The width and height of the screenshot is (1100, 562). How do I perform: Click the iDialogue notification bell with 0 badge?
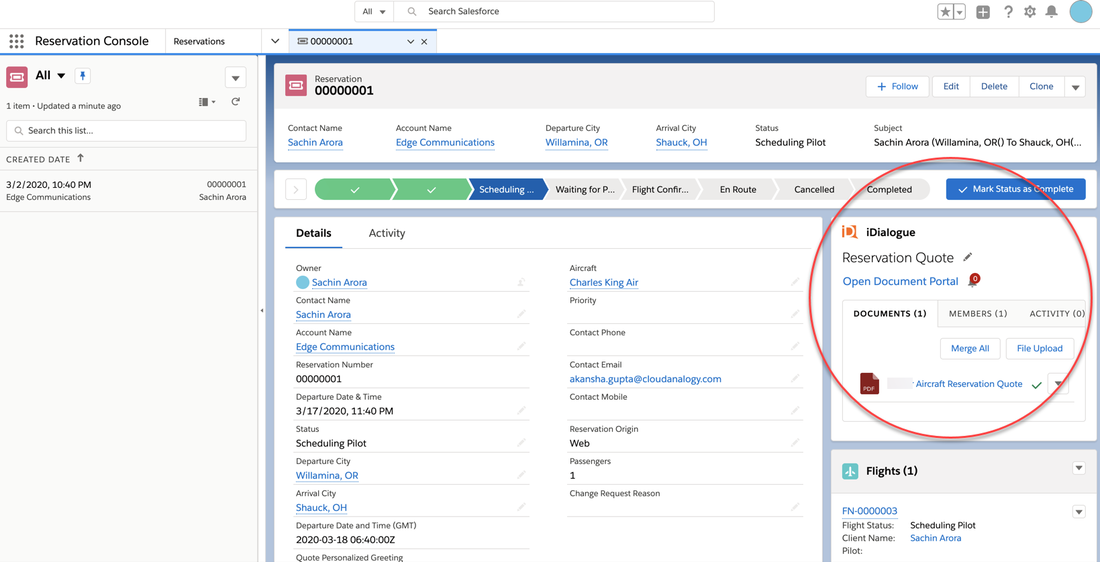972,281
